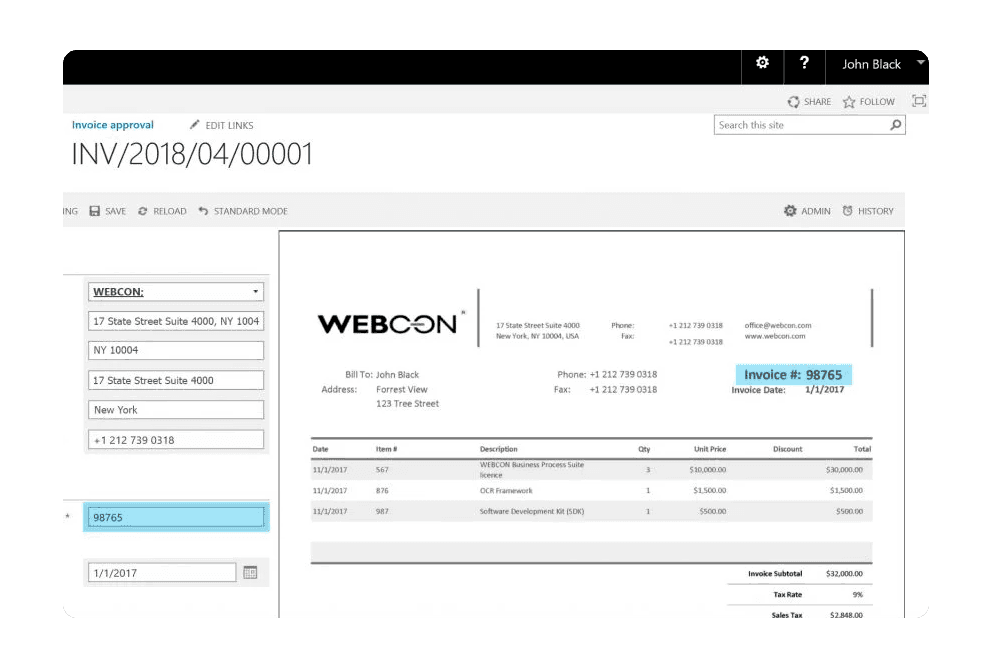Run search with the magnifier icon
This screenshot has height=668, width=992.
[x=896, y=125]
